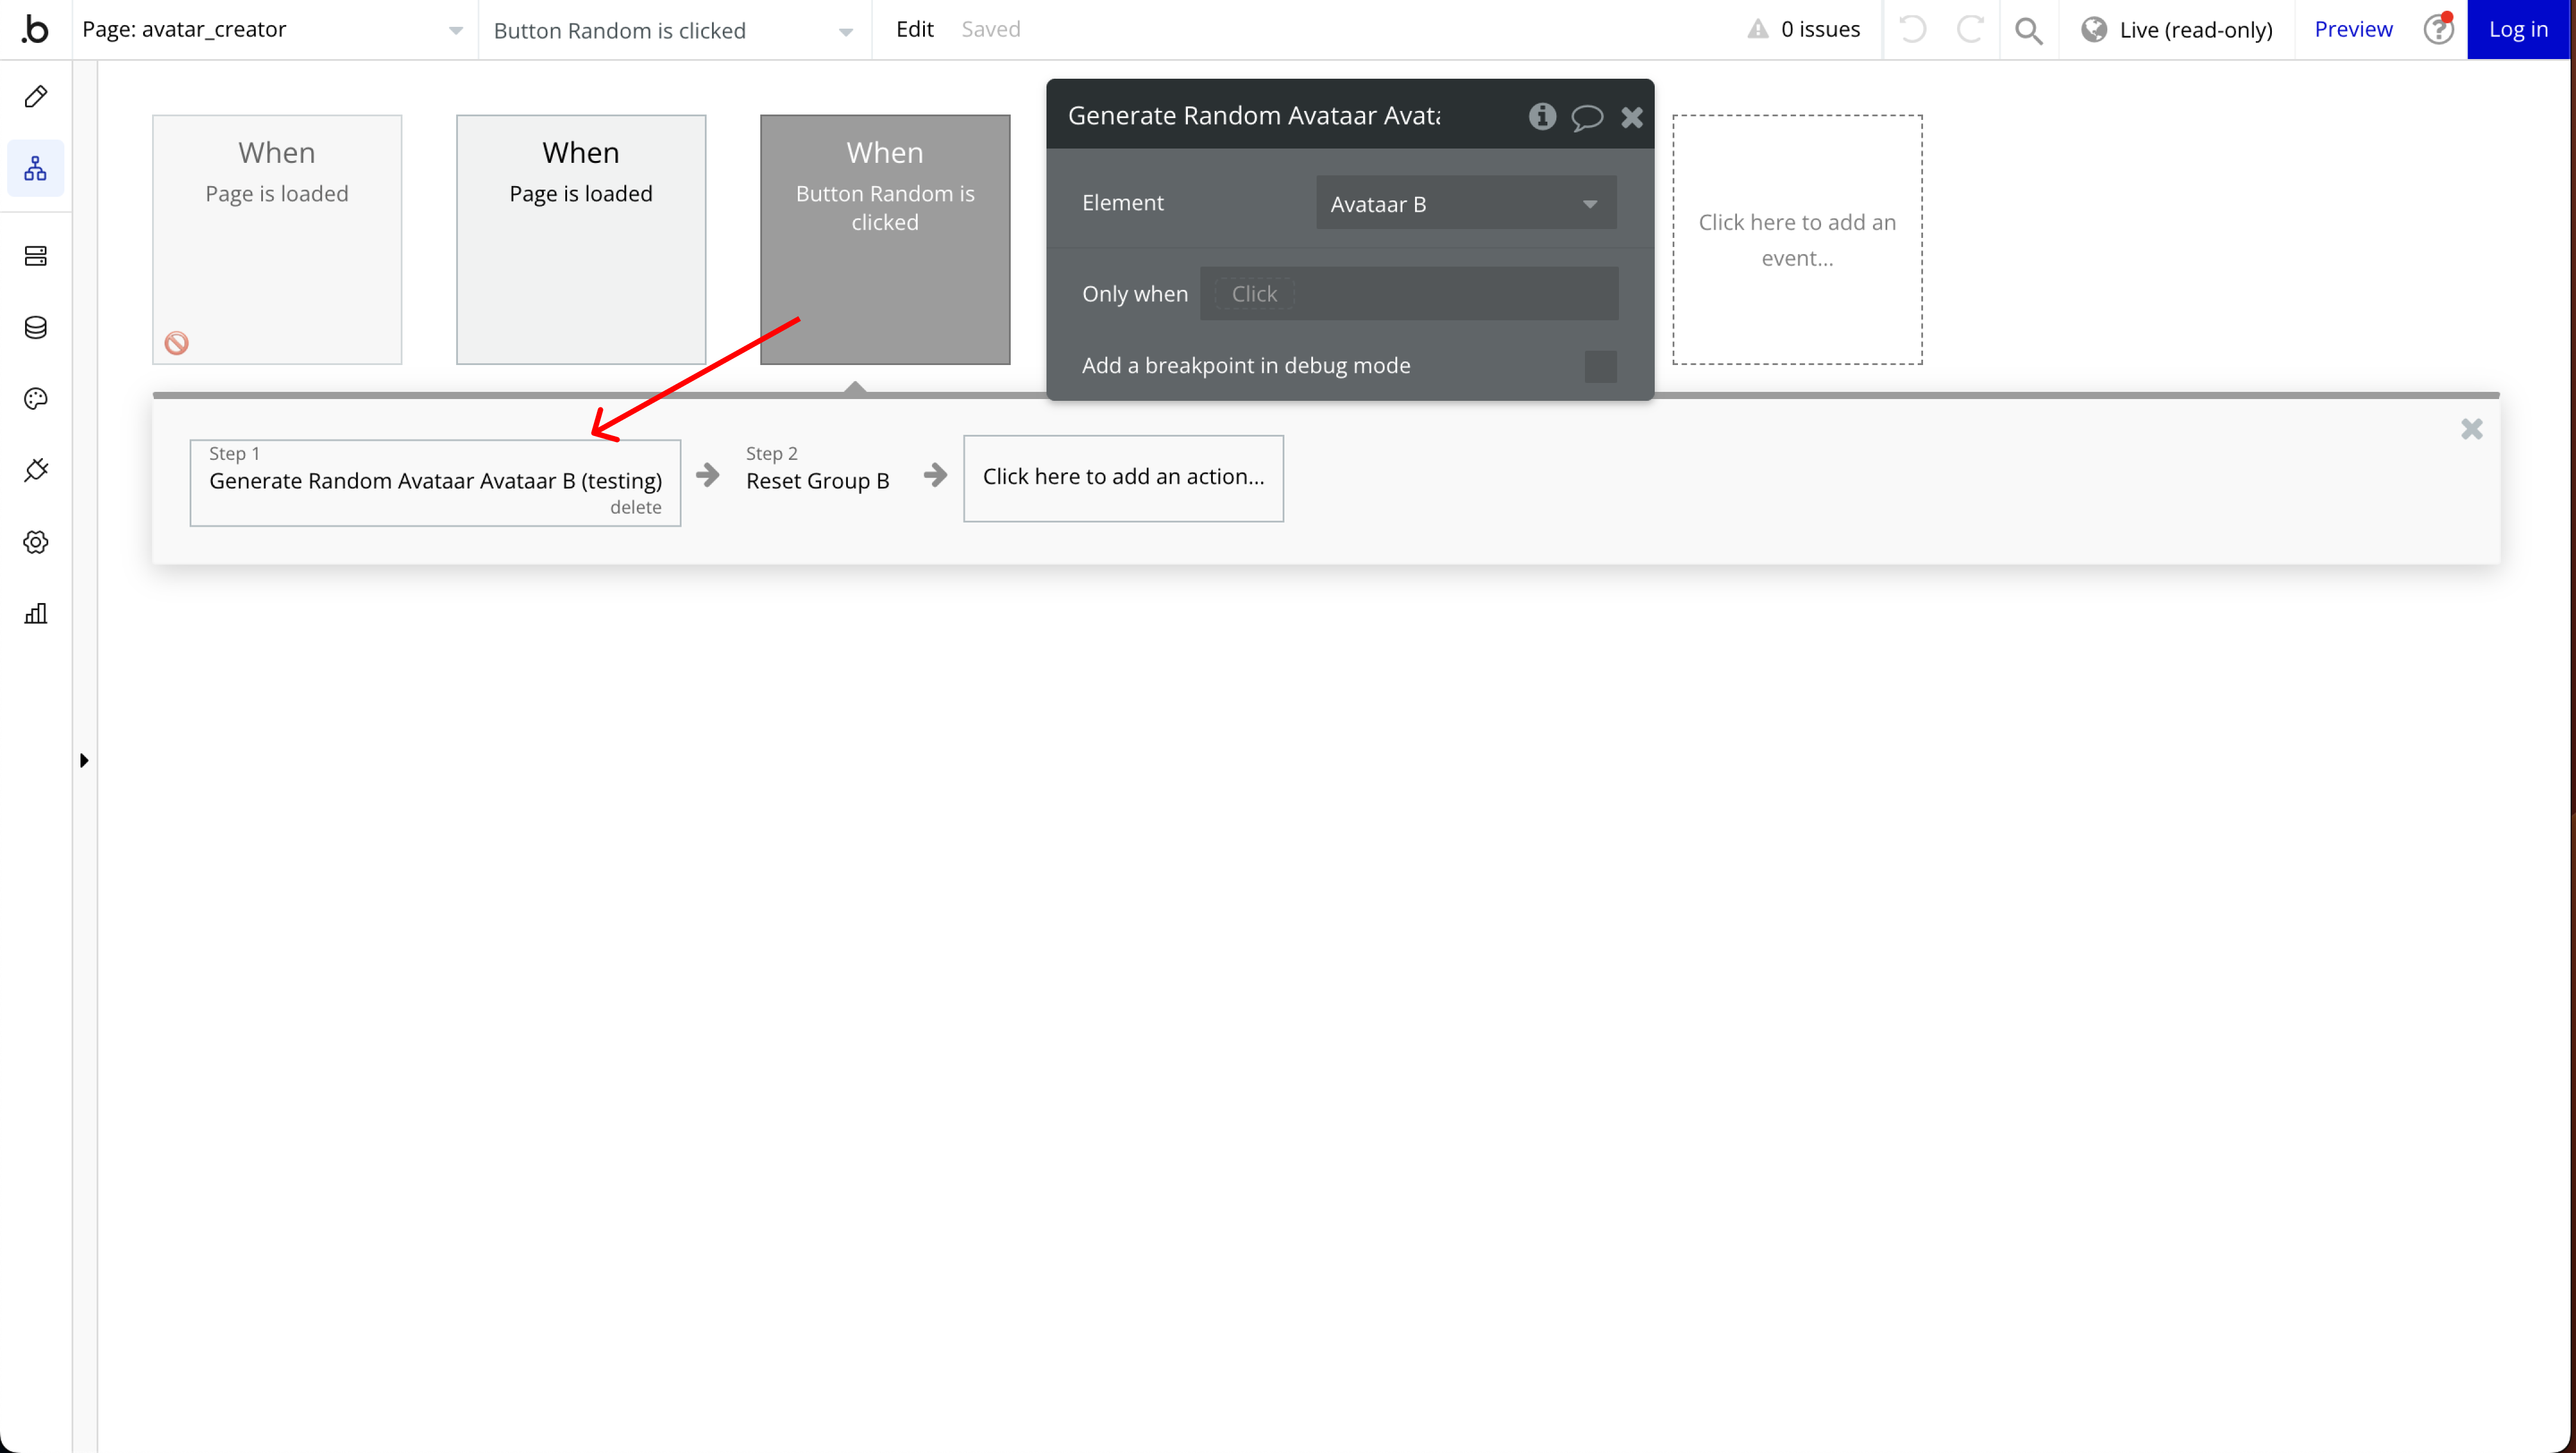Open the Design tab pencil icon
Image resolution: width=2576 pixels, height=1453 pixels.
pyautogui.click(x=36, y=97)
